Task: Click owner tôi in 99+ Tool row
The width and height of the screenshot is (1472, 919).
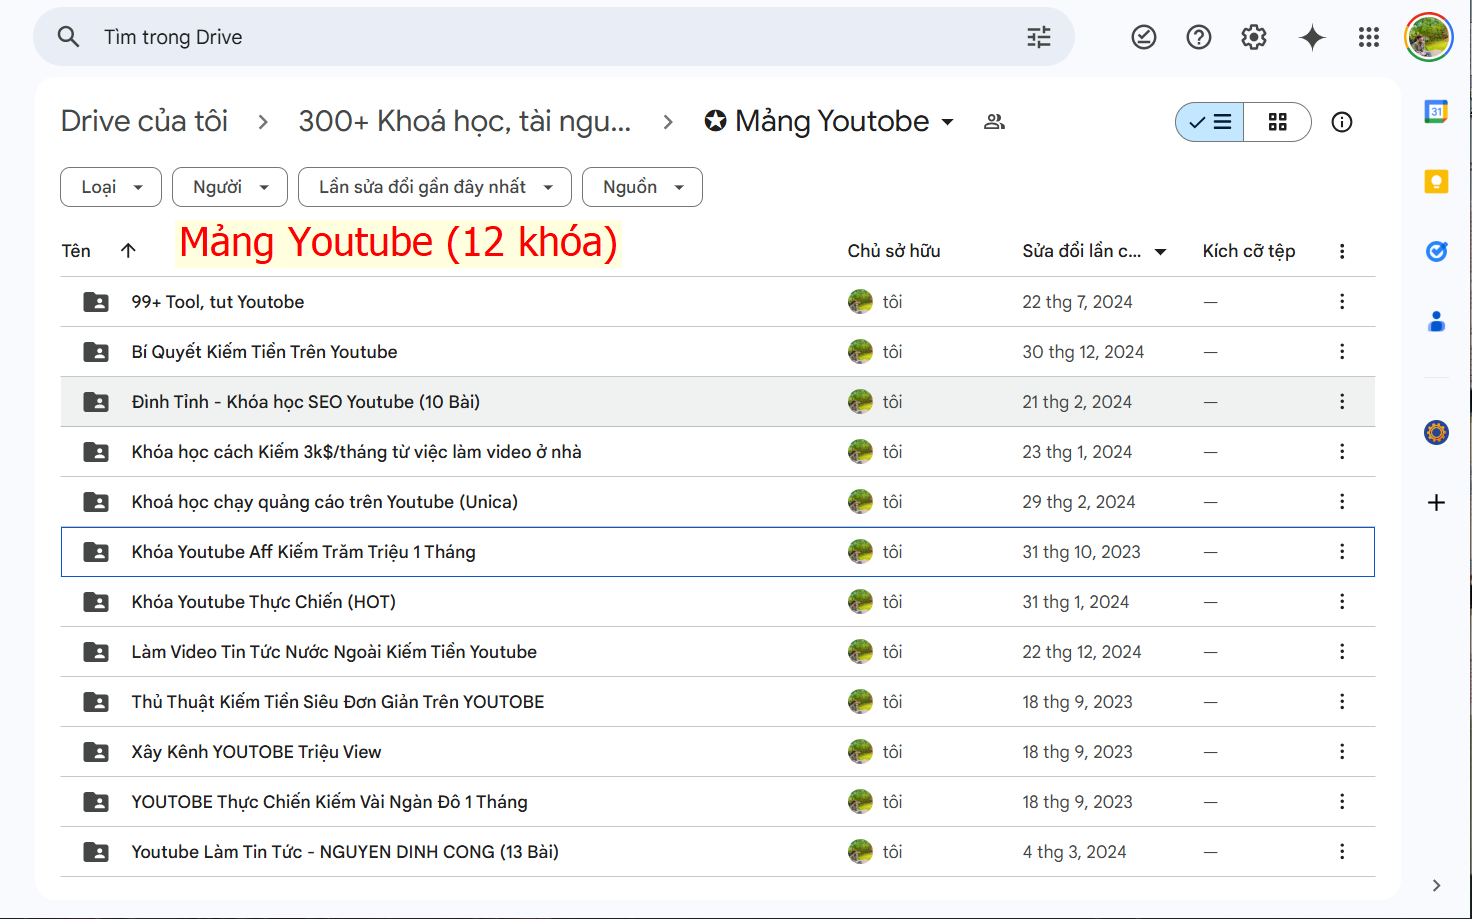Action: [x=892, y=302]
